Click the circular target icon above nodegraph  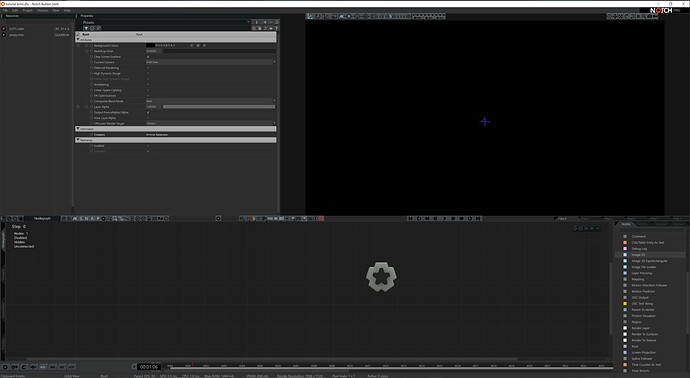(x=218, y=218)
